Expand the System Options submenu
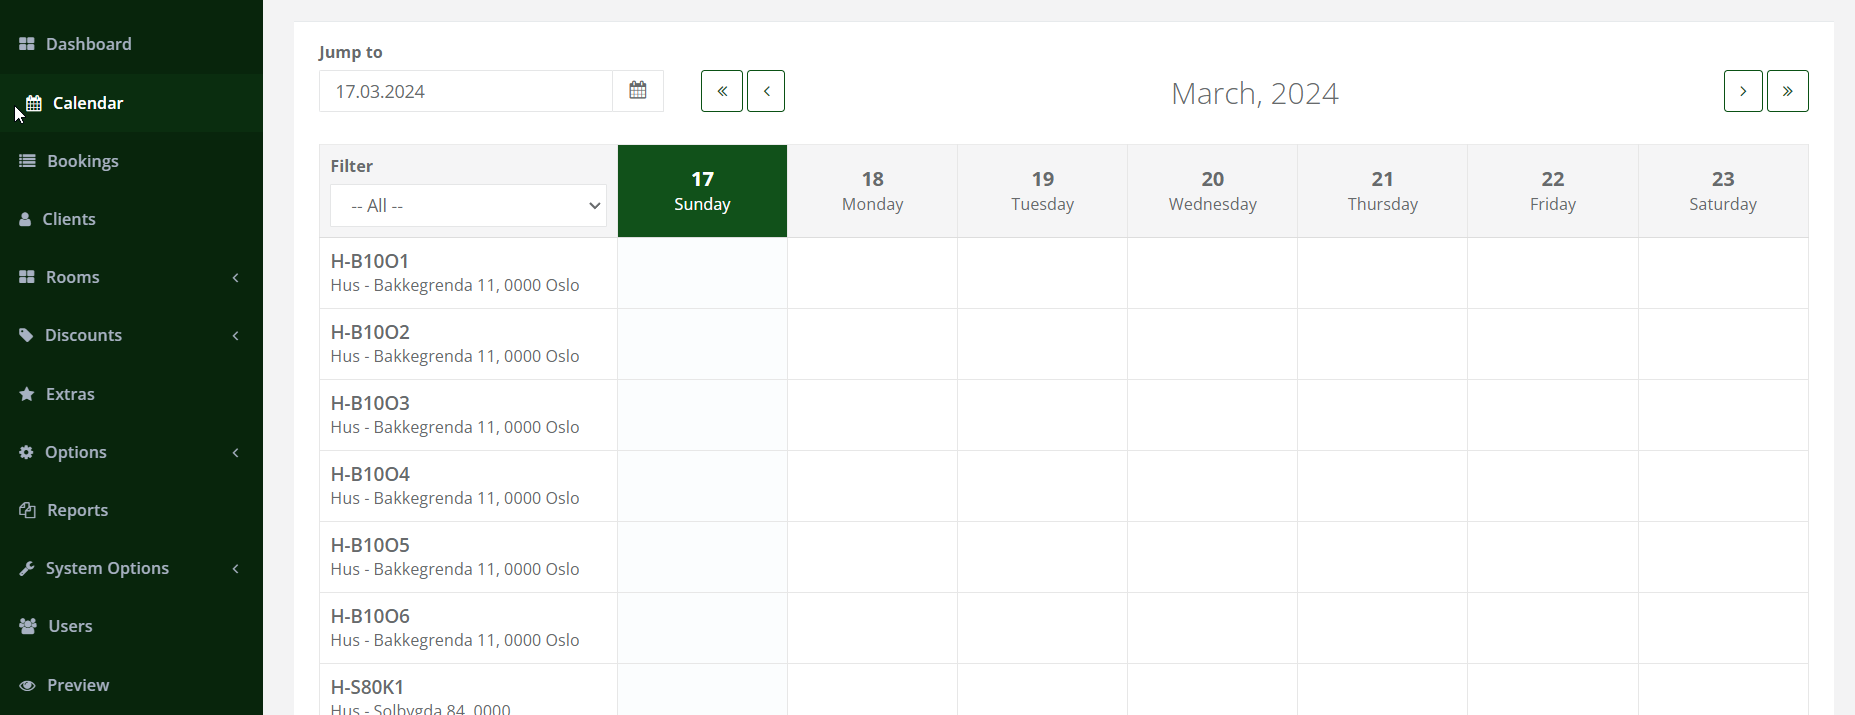Image resolution: width=1855 pixels, height=715 pixels. click(x=130, y=568)
